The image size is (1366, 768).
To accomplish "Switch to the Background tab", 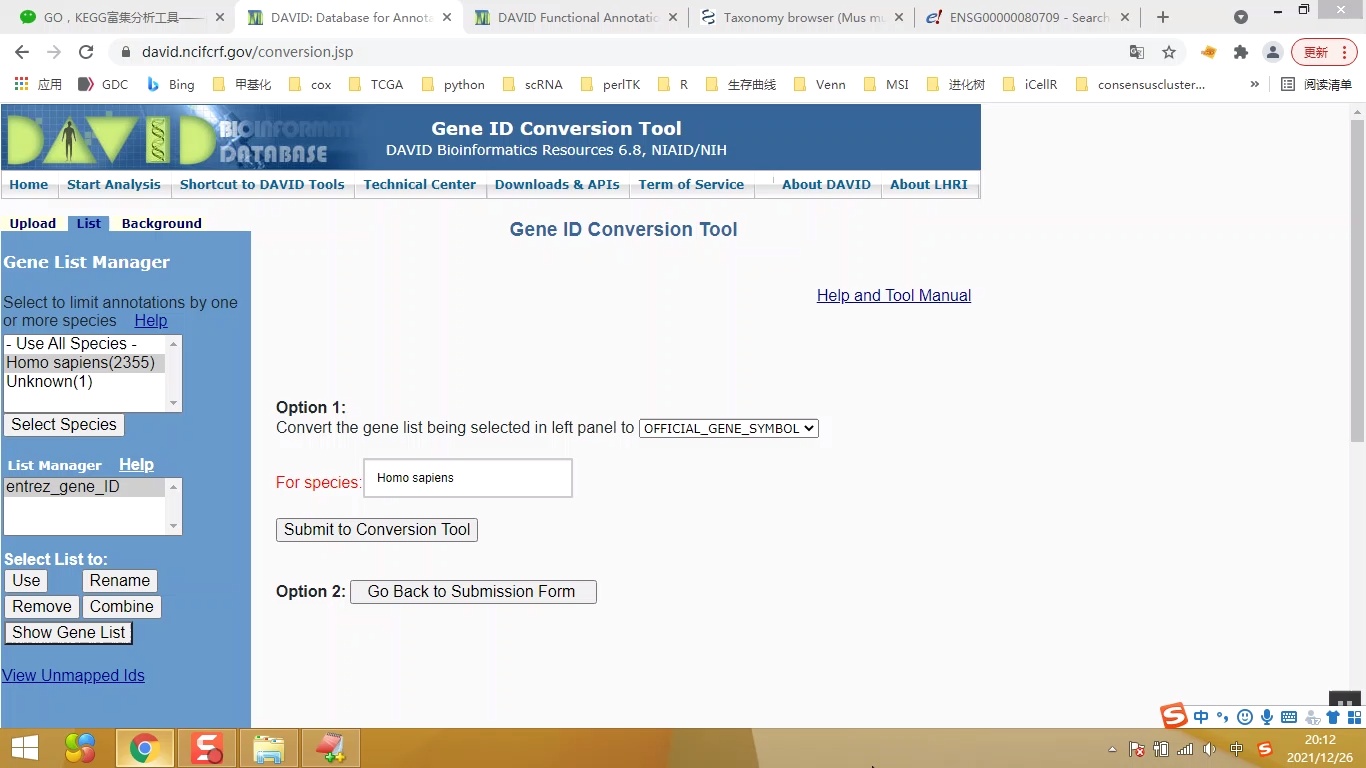I will [161, 223].
